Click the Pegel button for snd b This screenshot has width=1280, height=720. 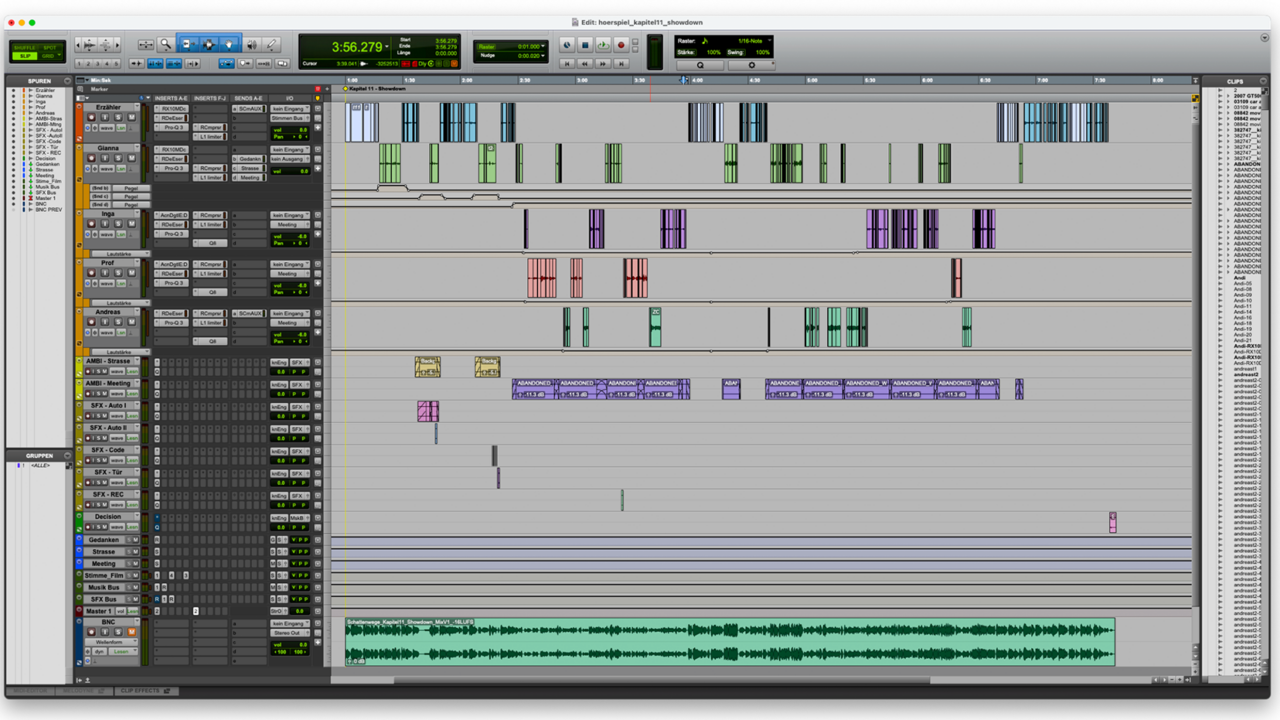tap(131, 188)
